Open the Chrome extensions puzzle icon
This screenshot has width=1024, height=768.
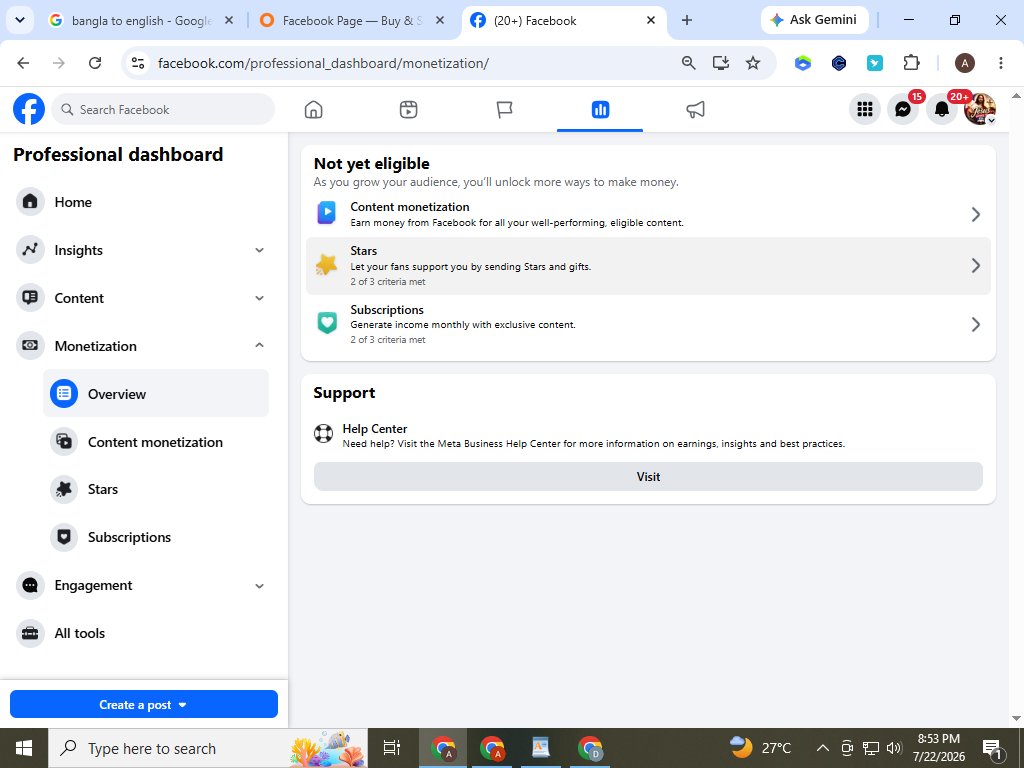pos(911,63)
